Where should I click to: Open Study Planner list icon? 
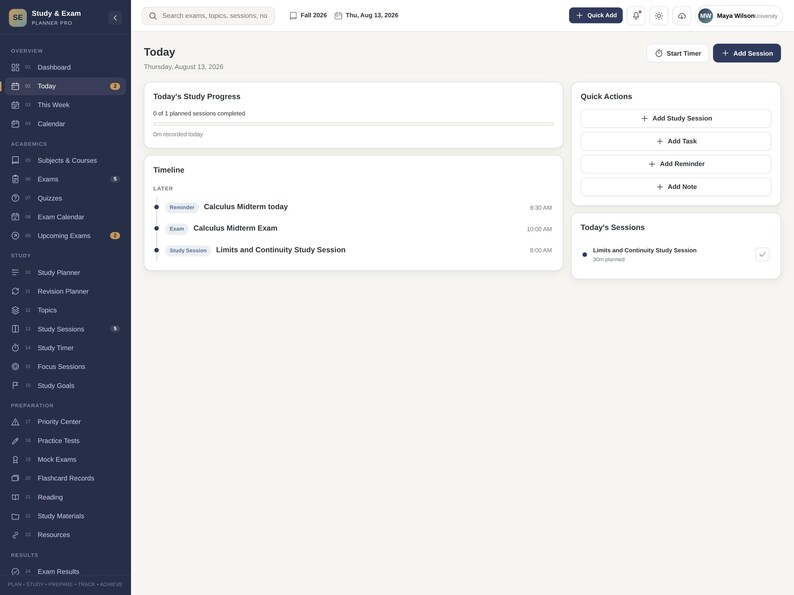pyautogui.click(x=15, y=272)
